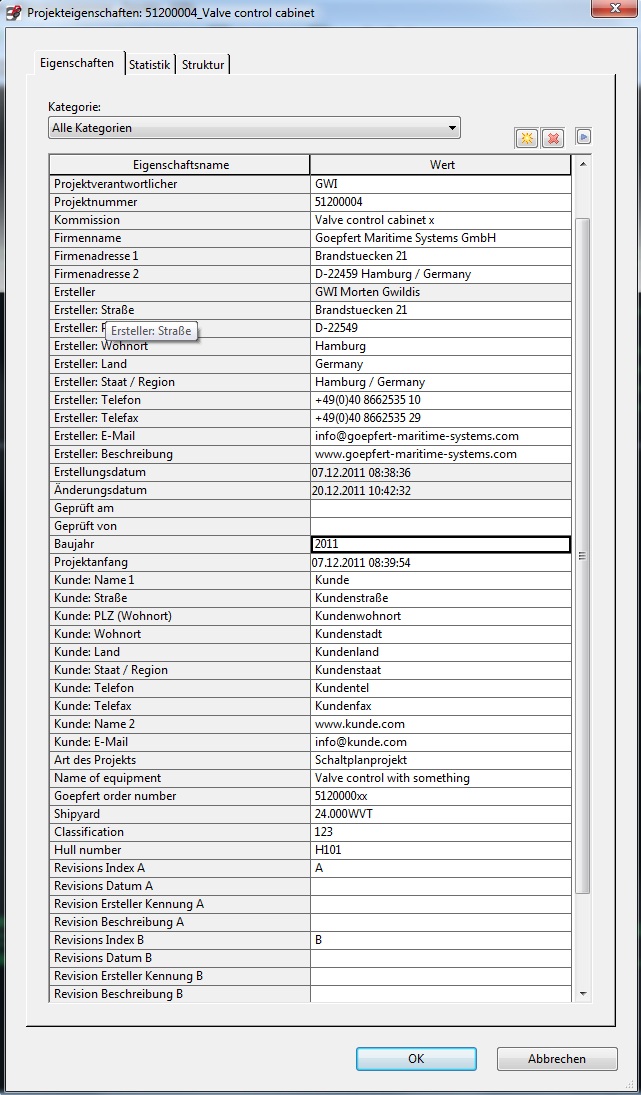Click the Änderungsdatum value cell
The height and width of the screenshot is (1095, 641).
(441, 490)
